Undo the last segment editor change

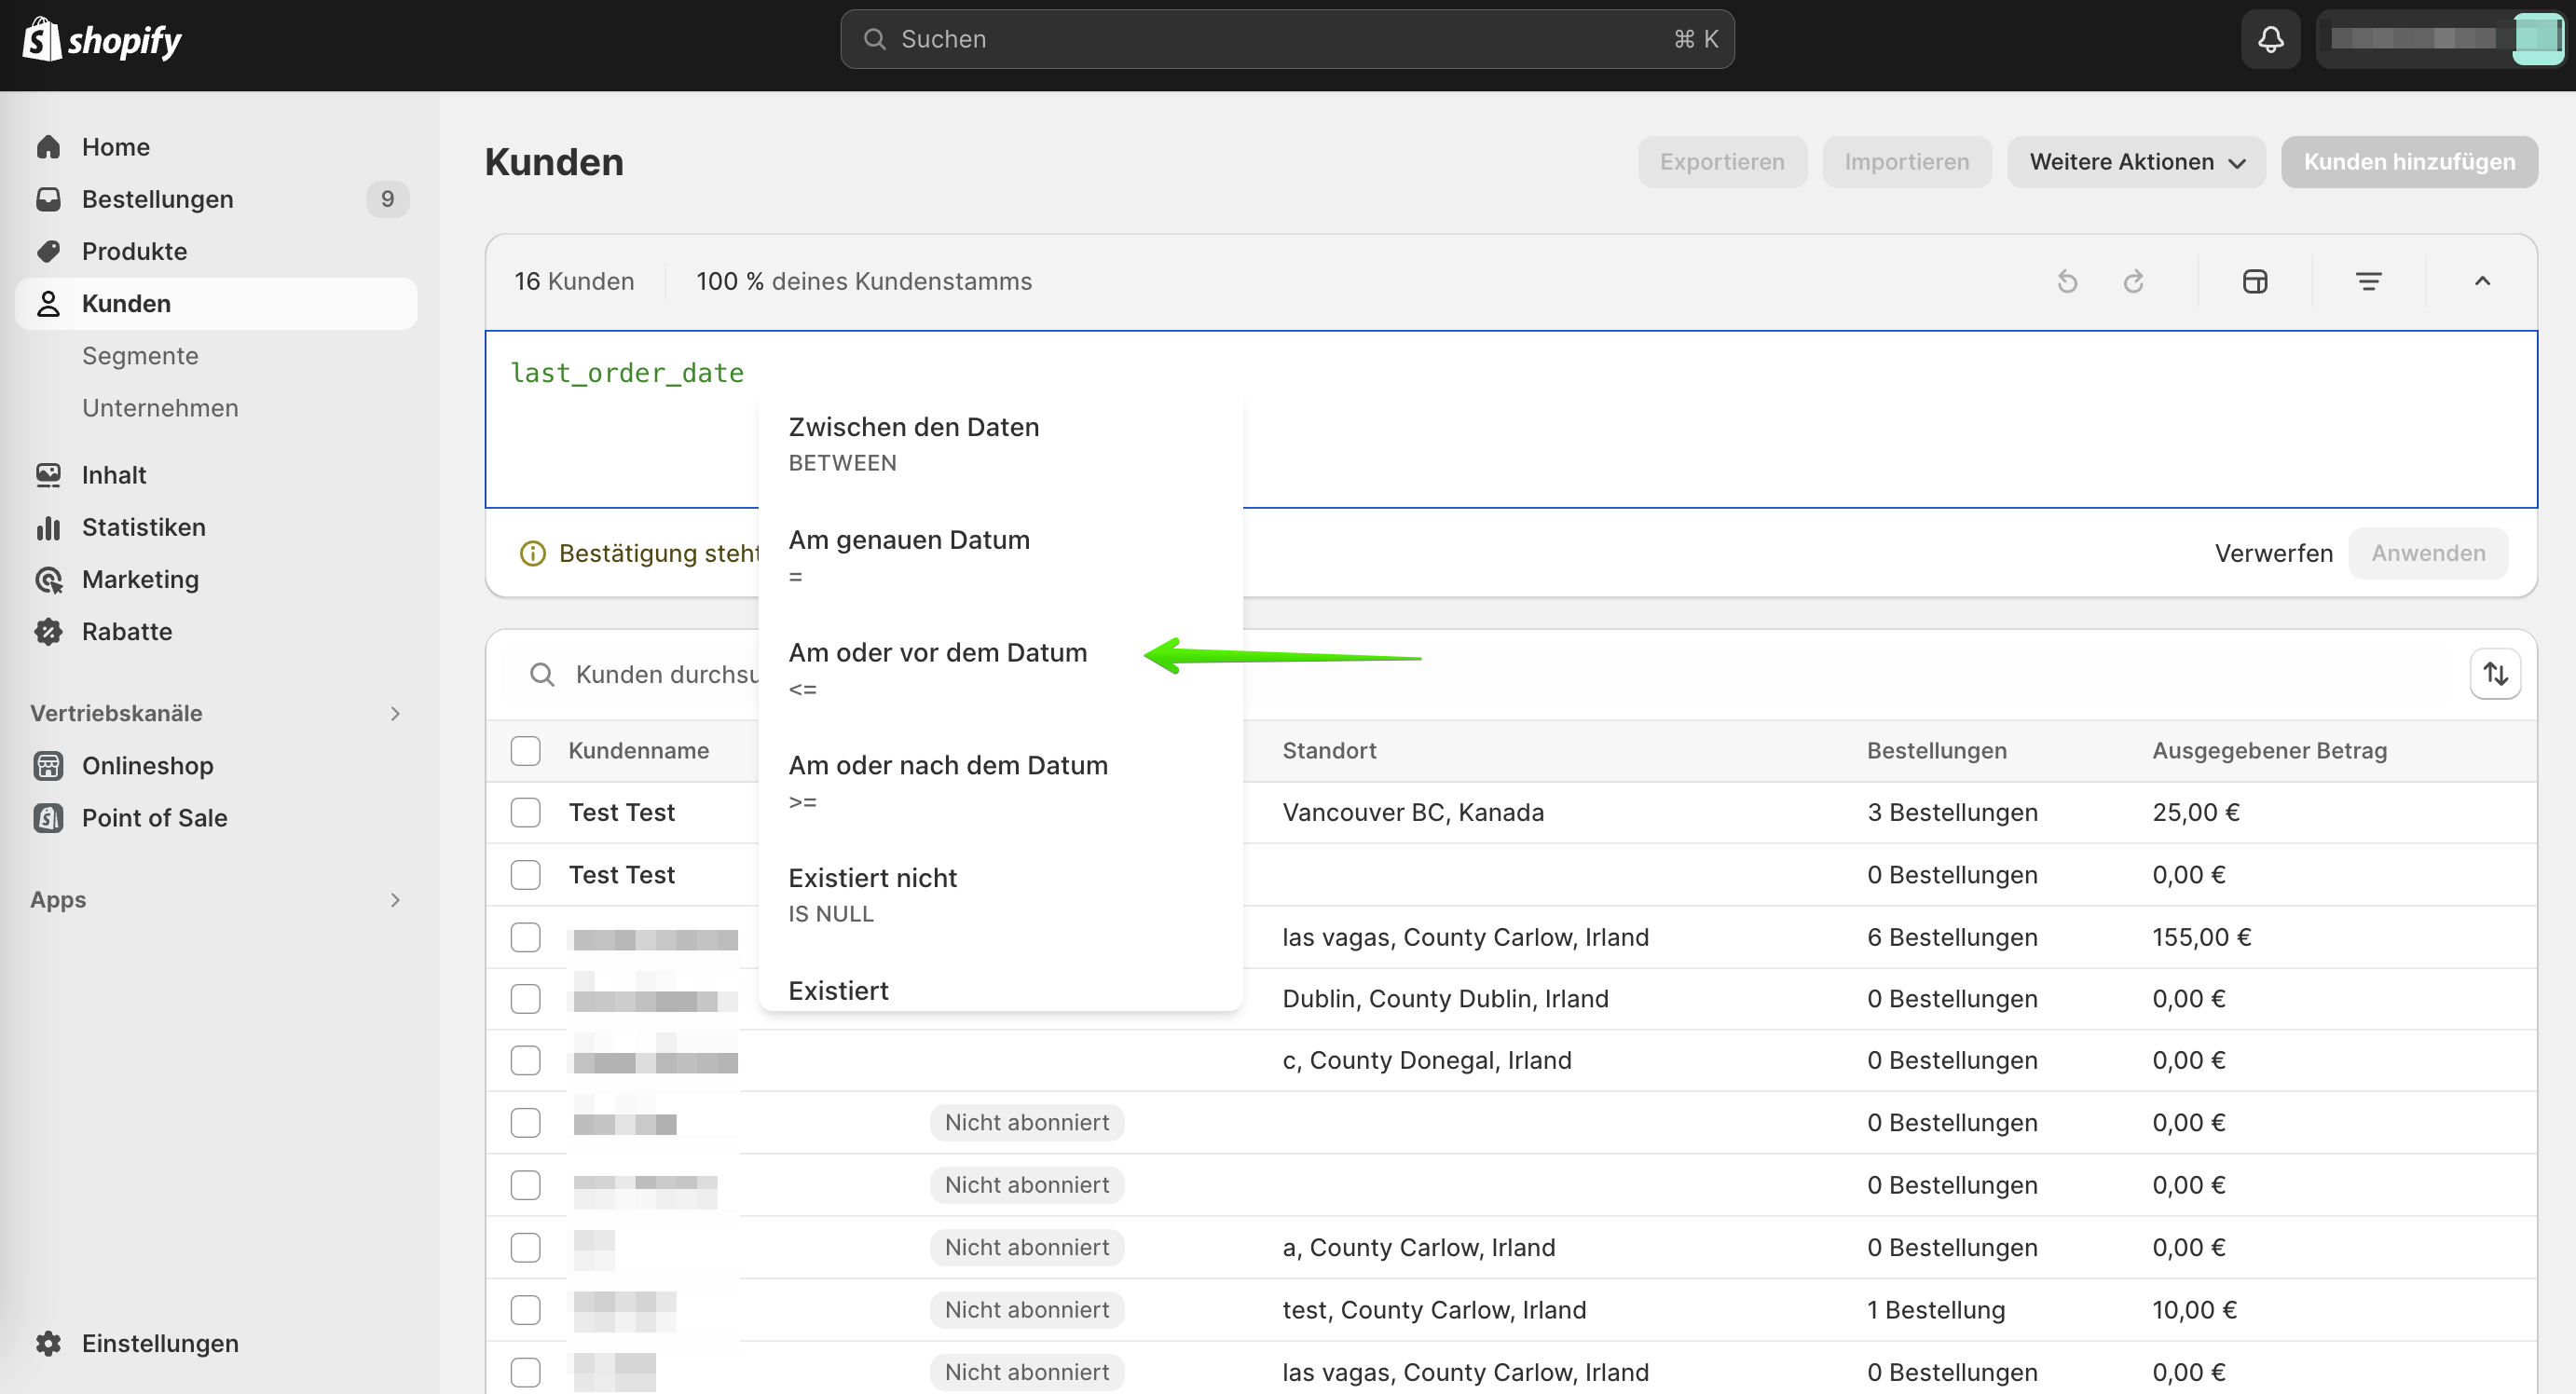[2067, 282]
